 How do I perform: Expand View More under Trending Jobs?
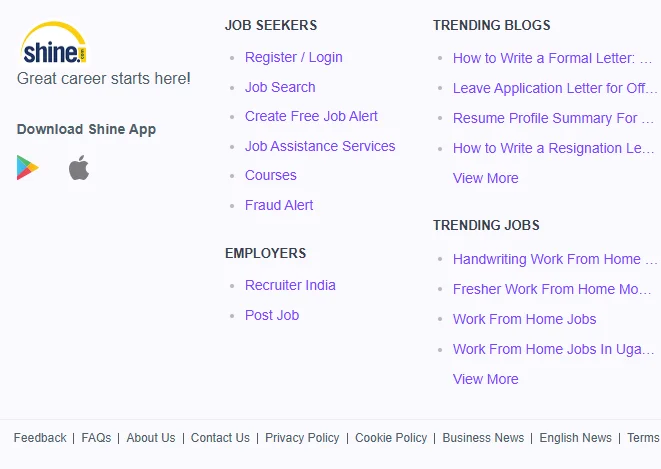[x=485, y=379]
